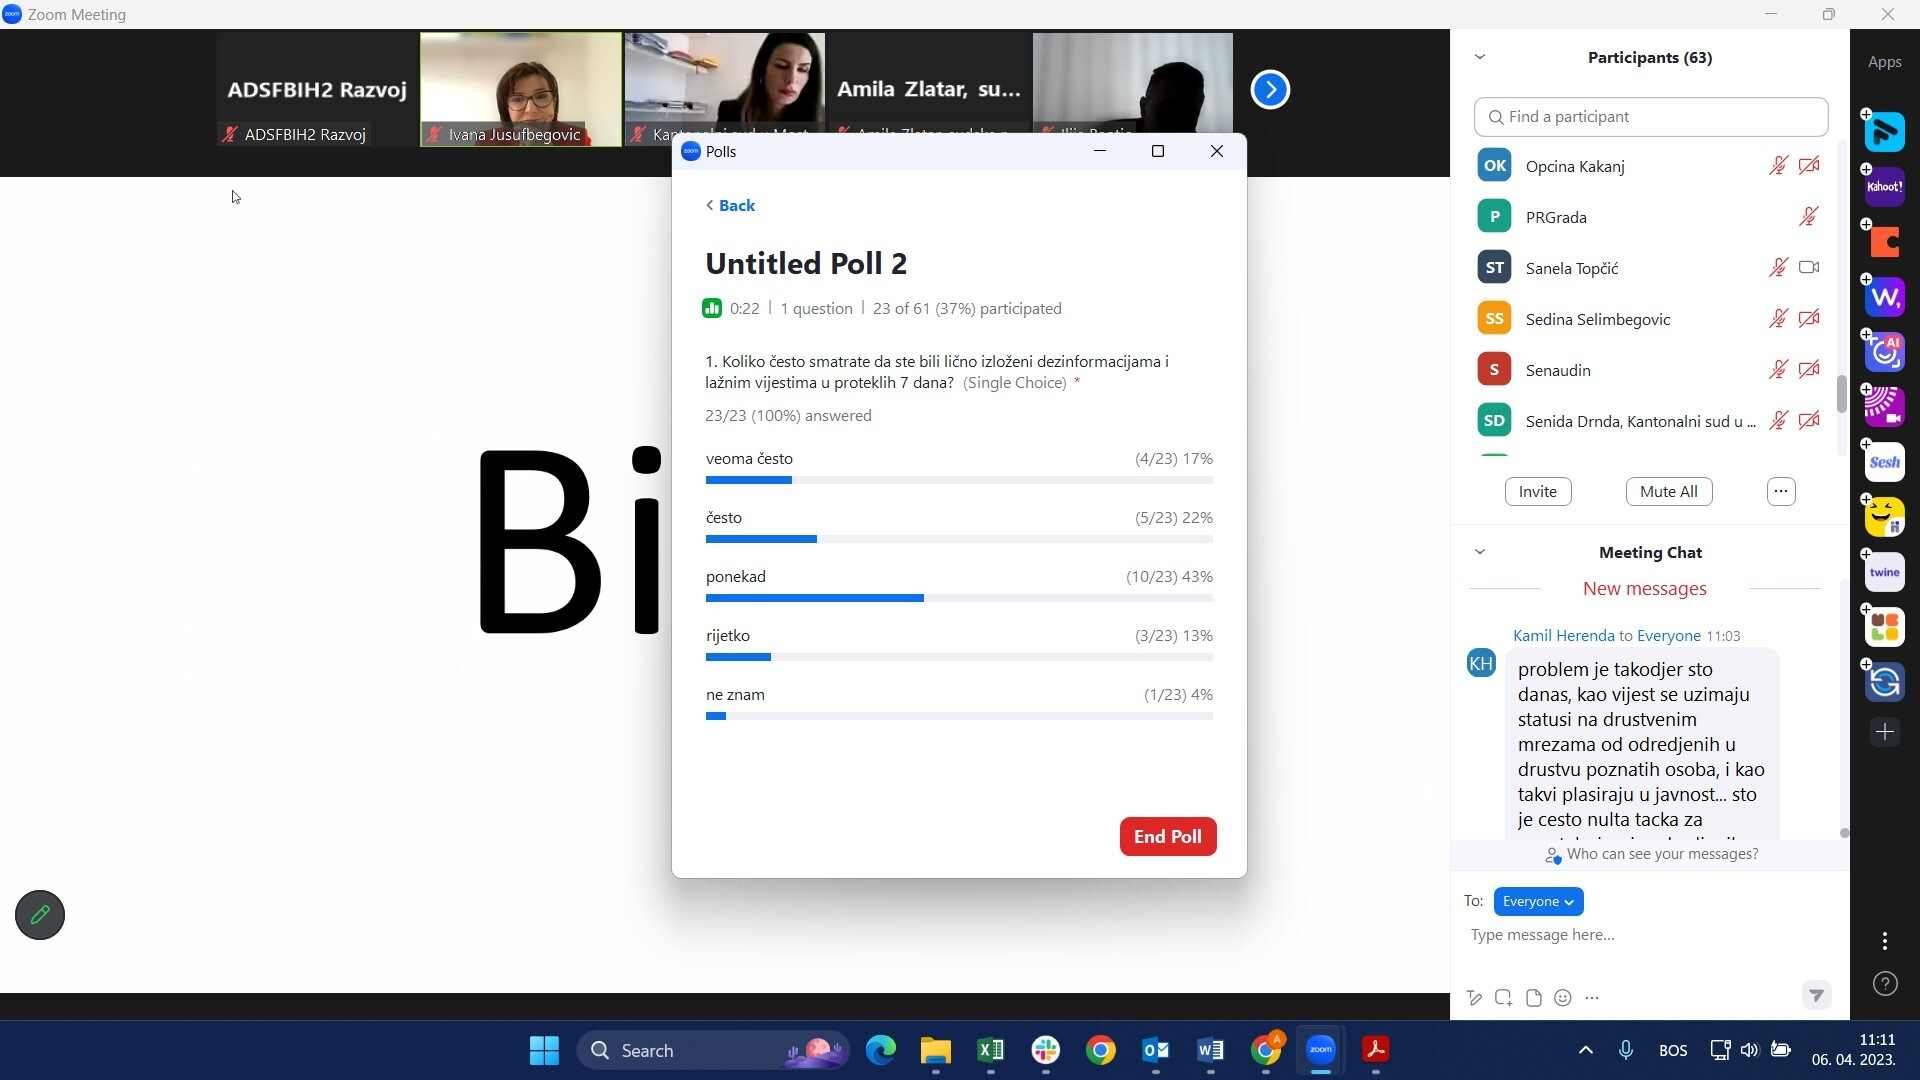Screen dimensions: 1920x1080
Task: Collapse the Participants panel chevron
Action: 1480,57
